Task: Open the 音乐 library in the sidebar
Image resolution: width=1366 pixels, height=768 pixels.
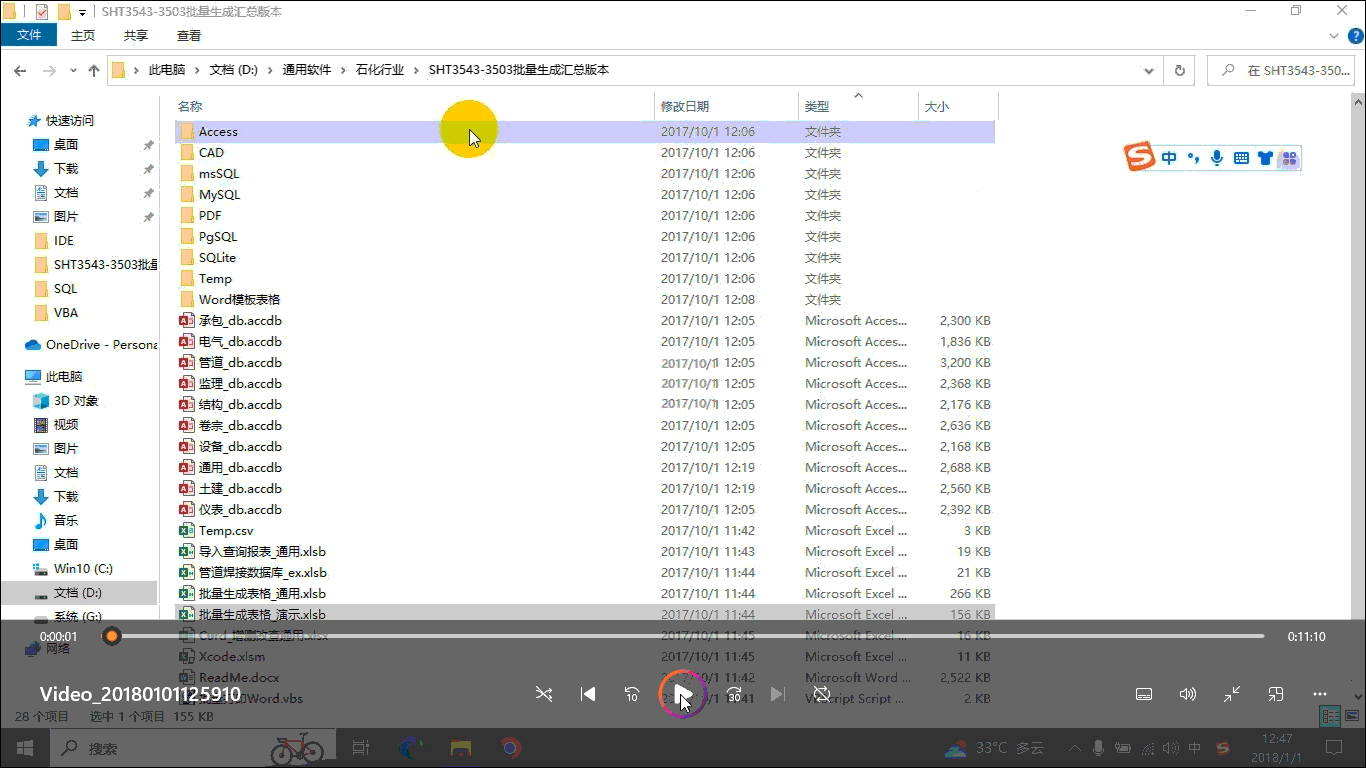Action: click(x=66, y=521)
